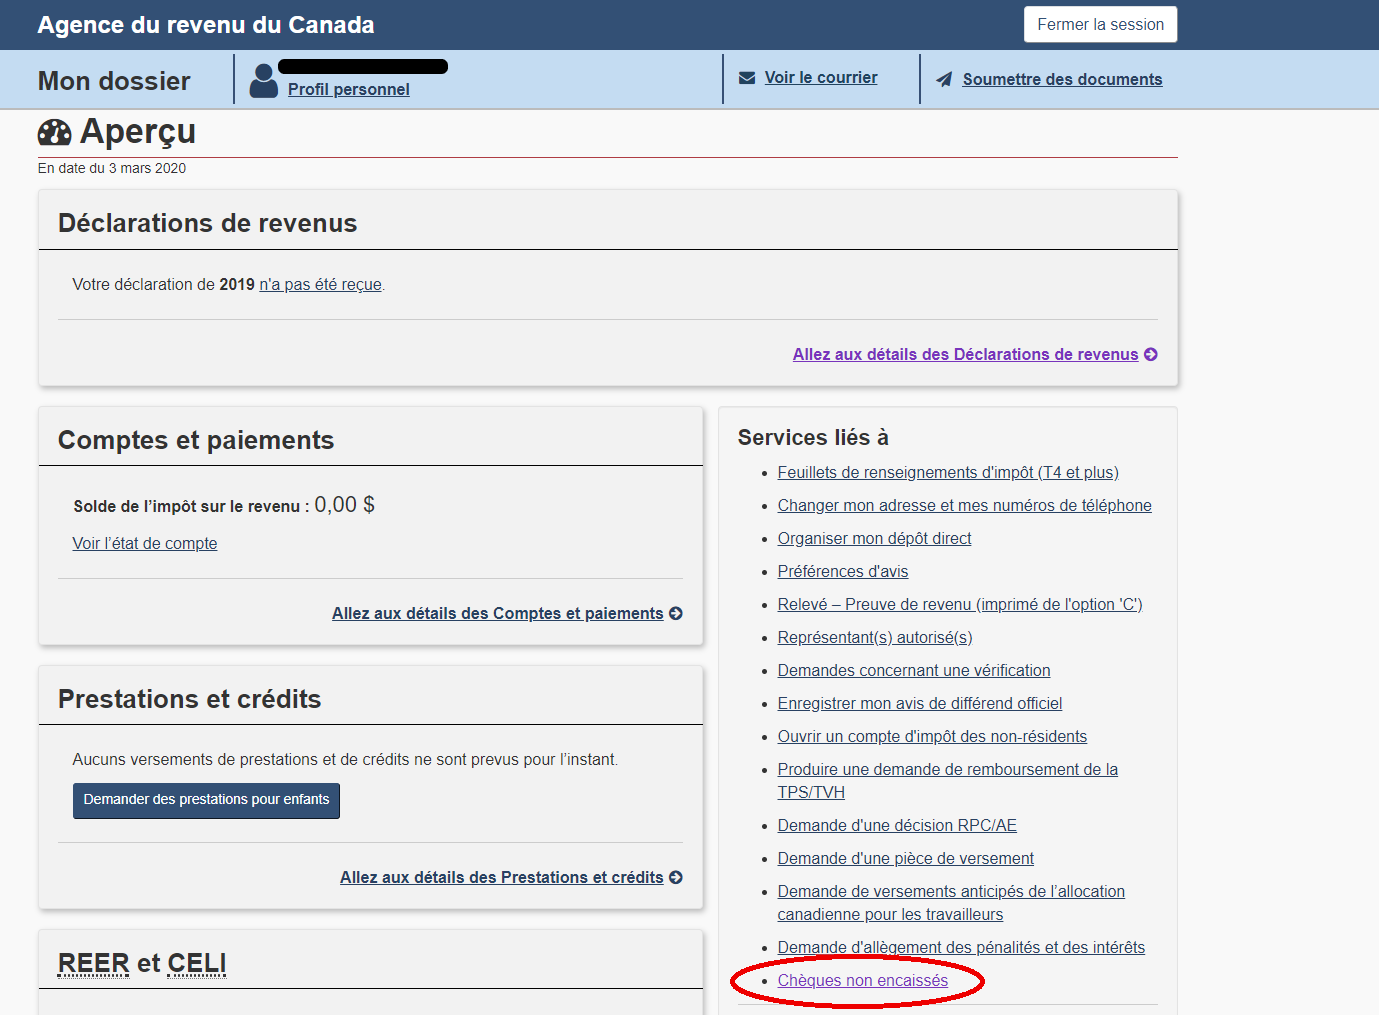The image size is (1379, 1015).
Task: Click the n'a pas été reçue link
Action: click(320, 285)
